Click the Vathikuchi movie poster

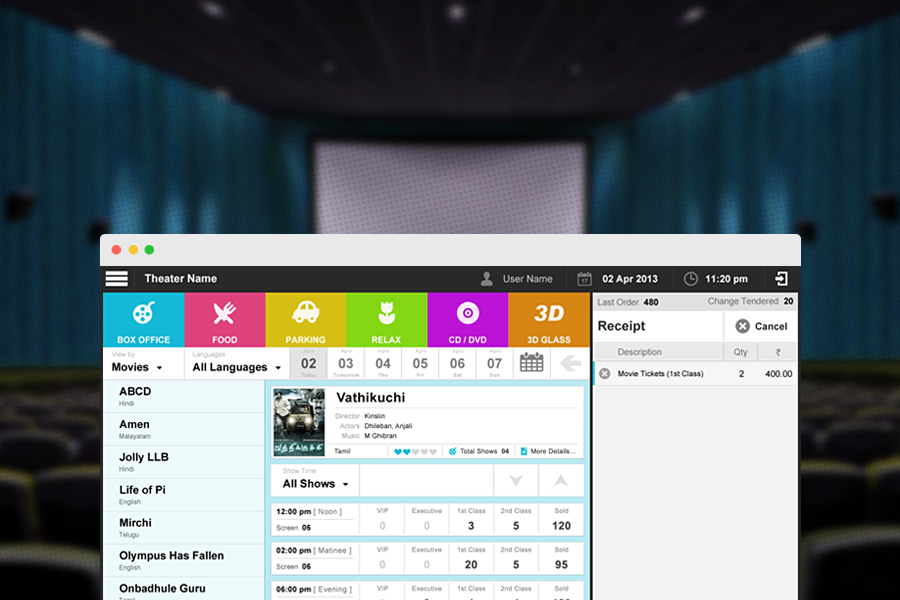299,423
